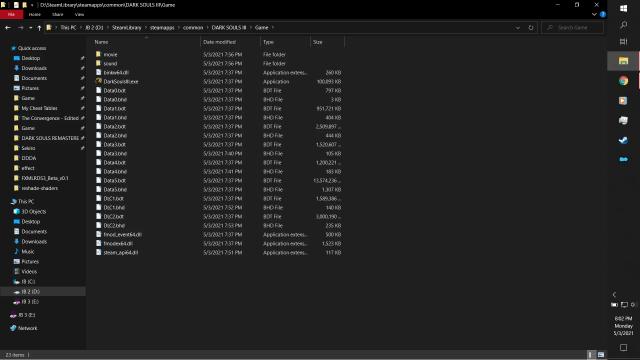Open the View ribbon tab
The width and height of the screenshot is (640, 360).
(x=79, y=14)
